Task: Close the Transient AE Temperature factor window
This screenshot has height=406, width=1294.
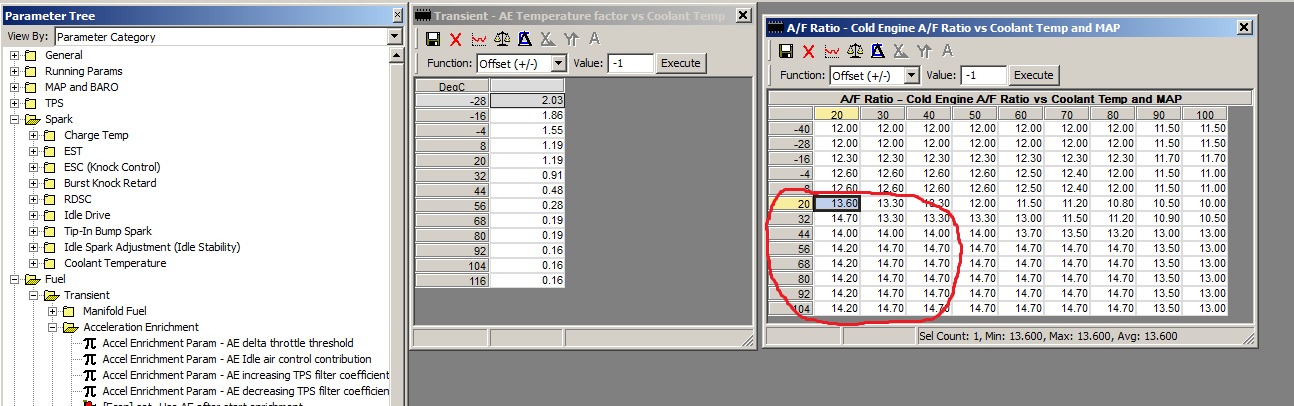Action: tap(742, 15)
